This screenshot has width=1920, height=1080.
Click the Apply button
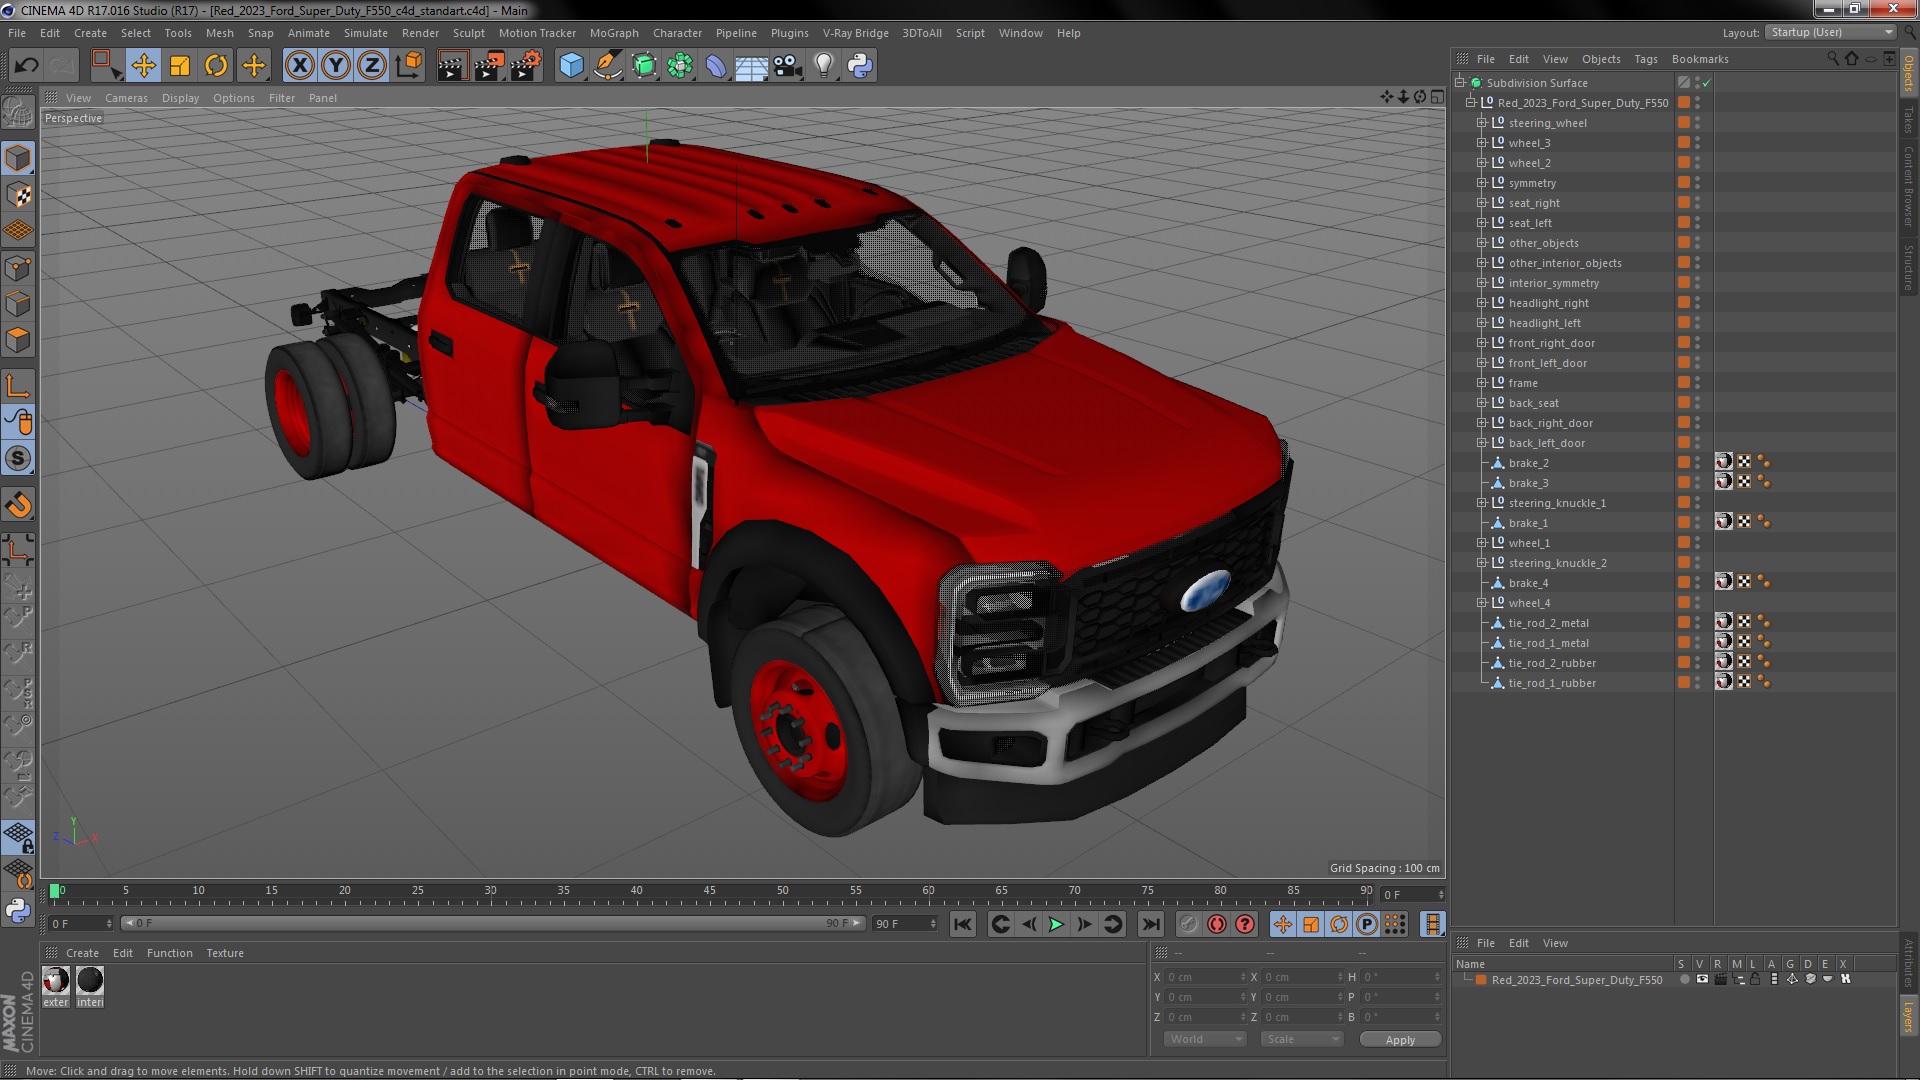[x=1399, y=1040]
